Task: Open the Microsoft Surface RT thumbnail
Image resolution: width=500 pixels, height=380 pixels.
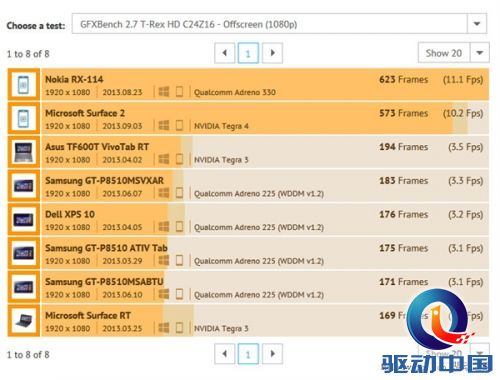Action: (23, 320)
